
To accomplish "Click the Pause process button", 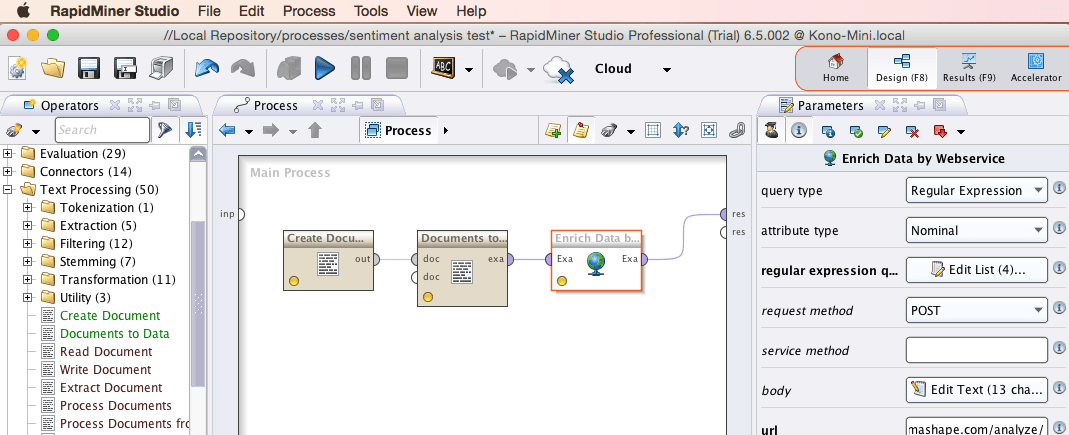I will tap(361, 68).
